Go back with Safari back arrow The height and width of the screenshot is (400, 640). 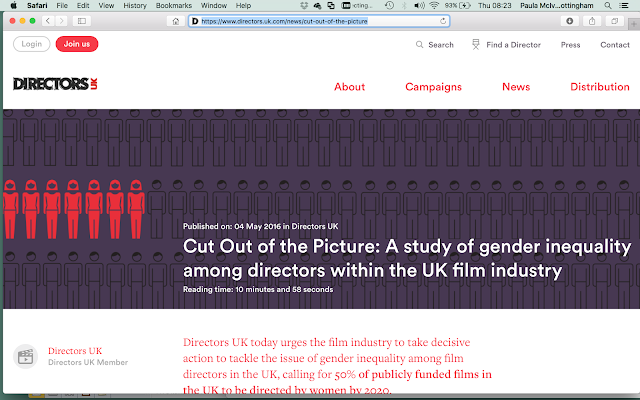click(x=48, y=21)
